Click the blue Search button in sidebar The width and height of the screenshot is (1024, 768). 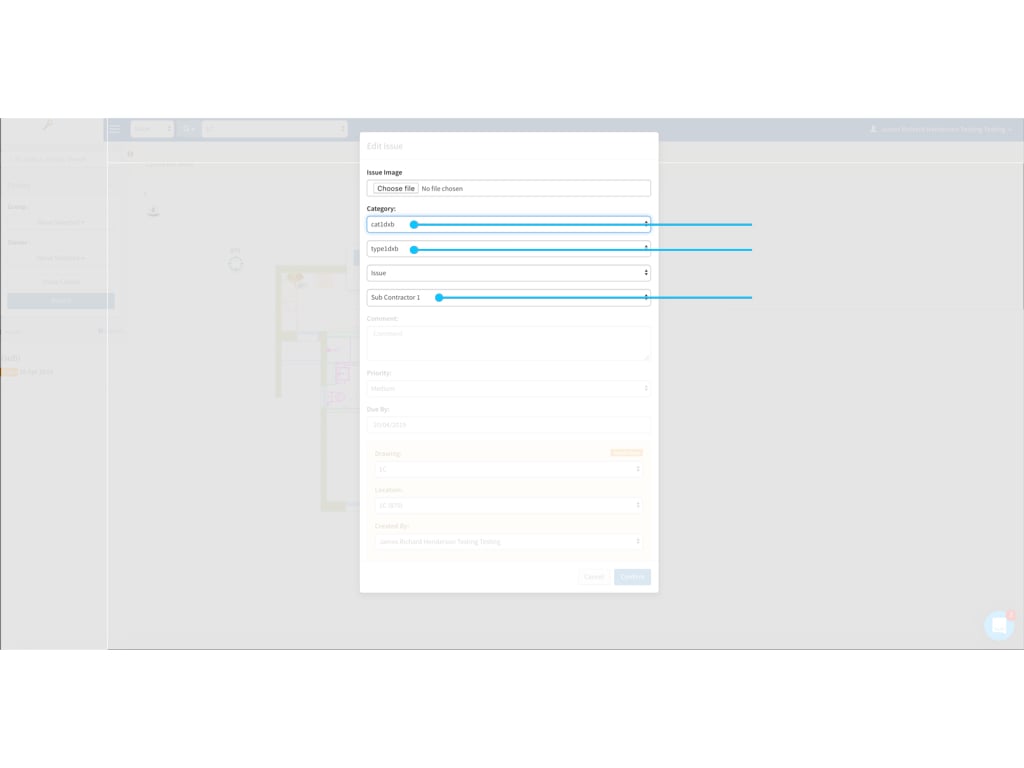61,300
